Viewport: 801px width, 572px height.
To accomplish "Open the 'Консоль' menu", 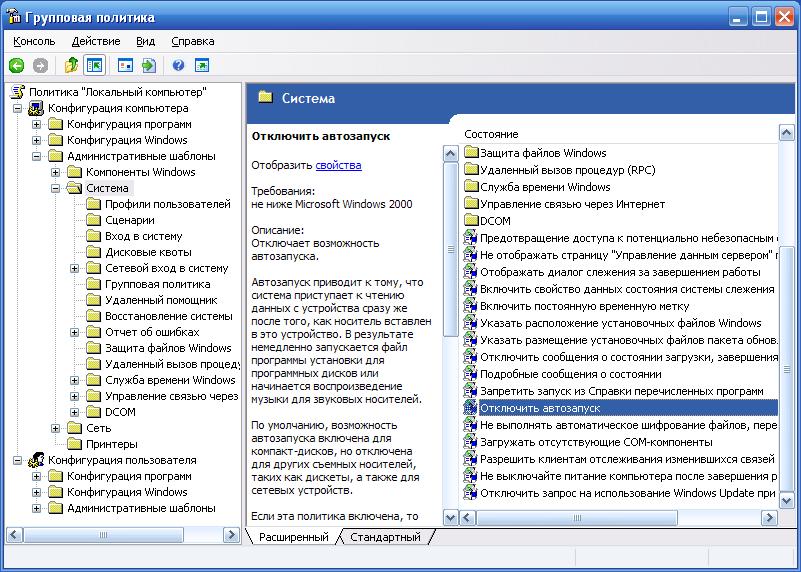I will tap(34, 41).
